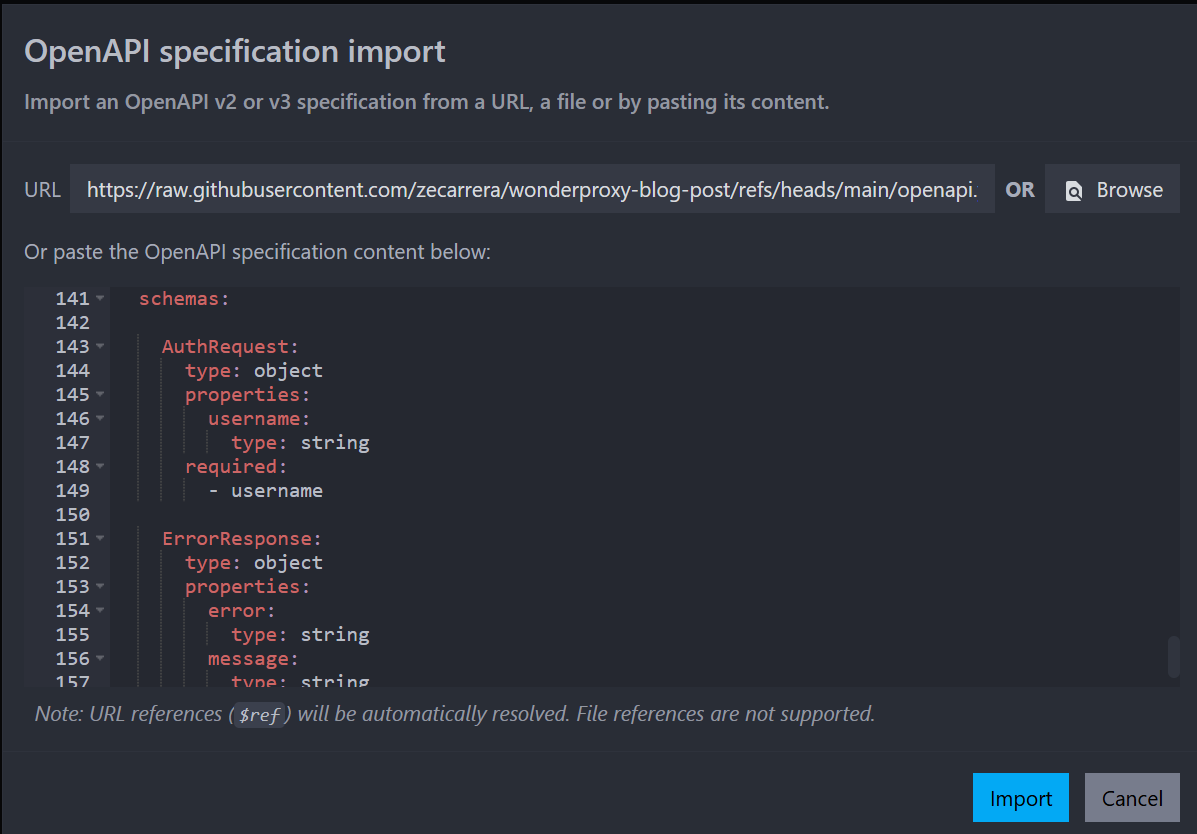Image resolution: width=1197 pixels, height=834 pixels.
Task: Click 'type: string' on line 155
Action: pos(300,634)
